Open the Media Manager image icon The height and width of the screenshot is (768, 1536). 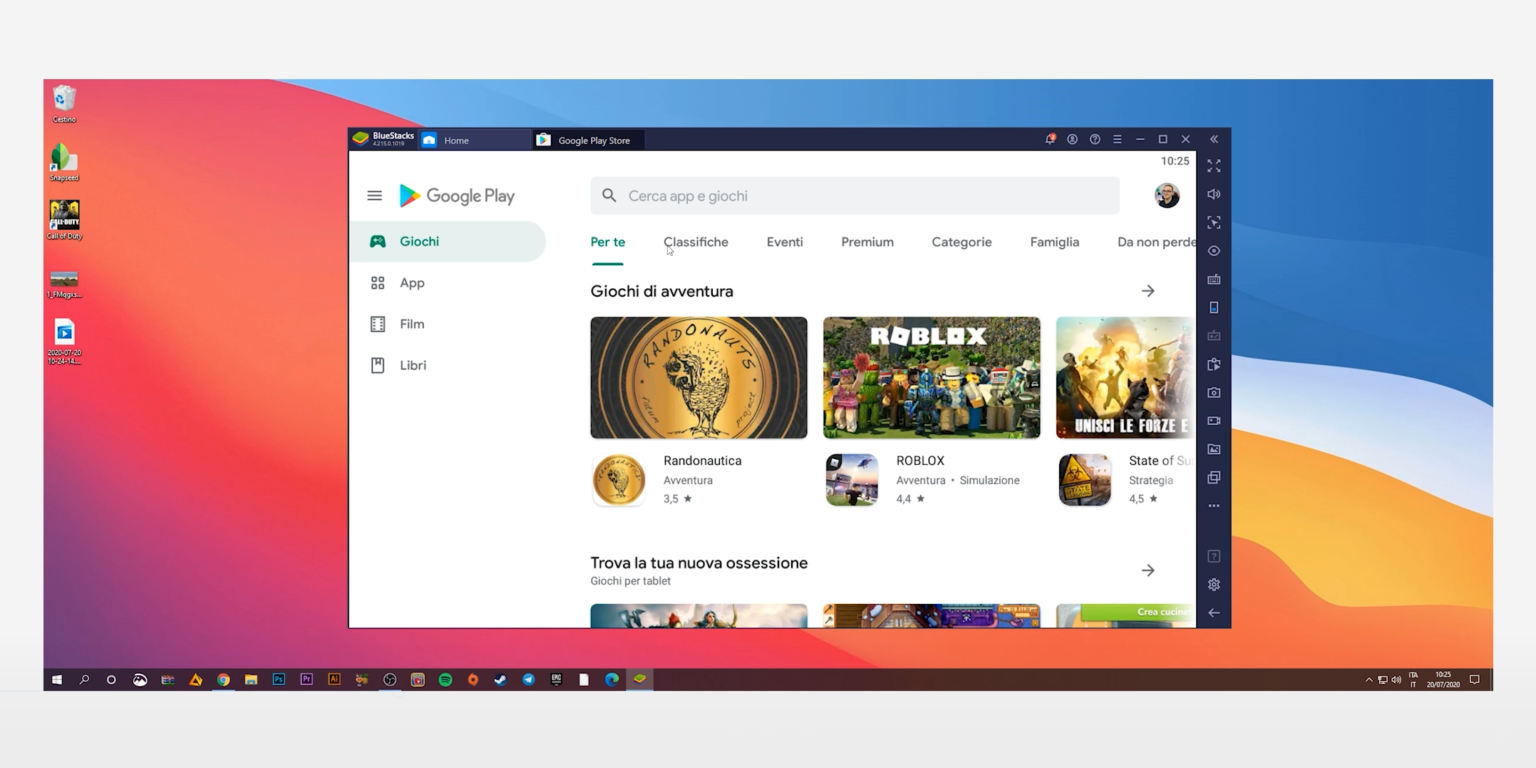coord(1213,448)
